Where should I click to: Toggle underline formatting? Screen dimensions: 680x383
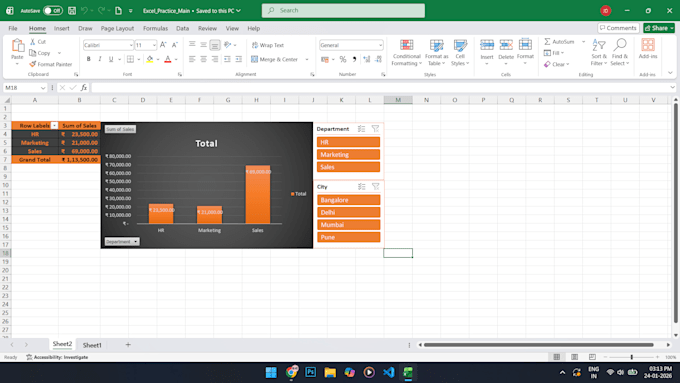pyautogui.click(x=111, y=59)
